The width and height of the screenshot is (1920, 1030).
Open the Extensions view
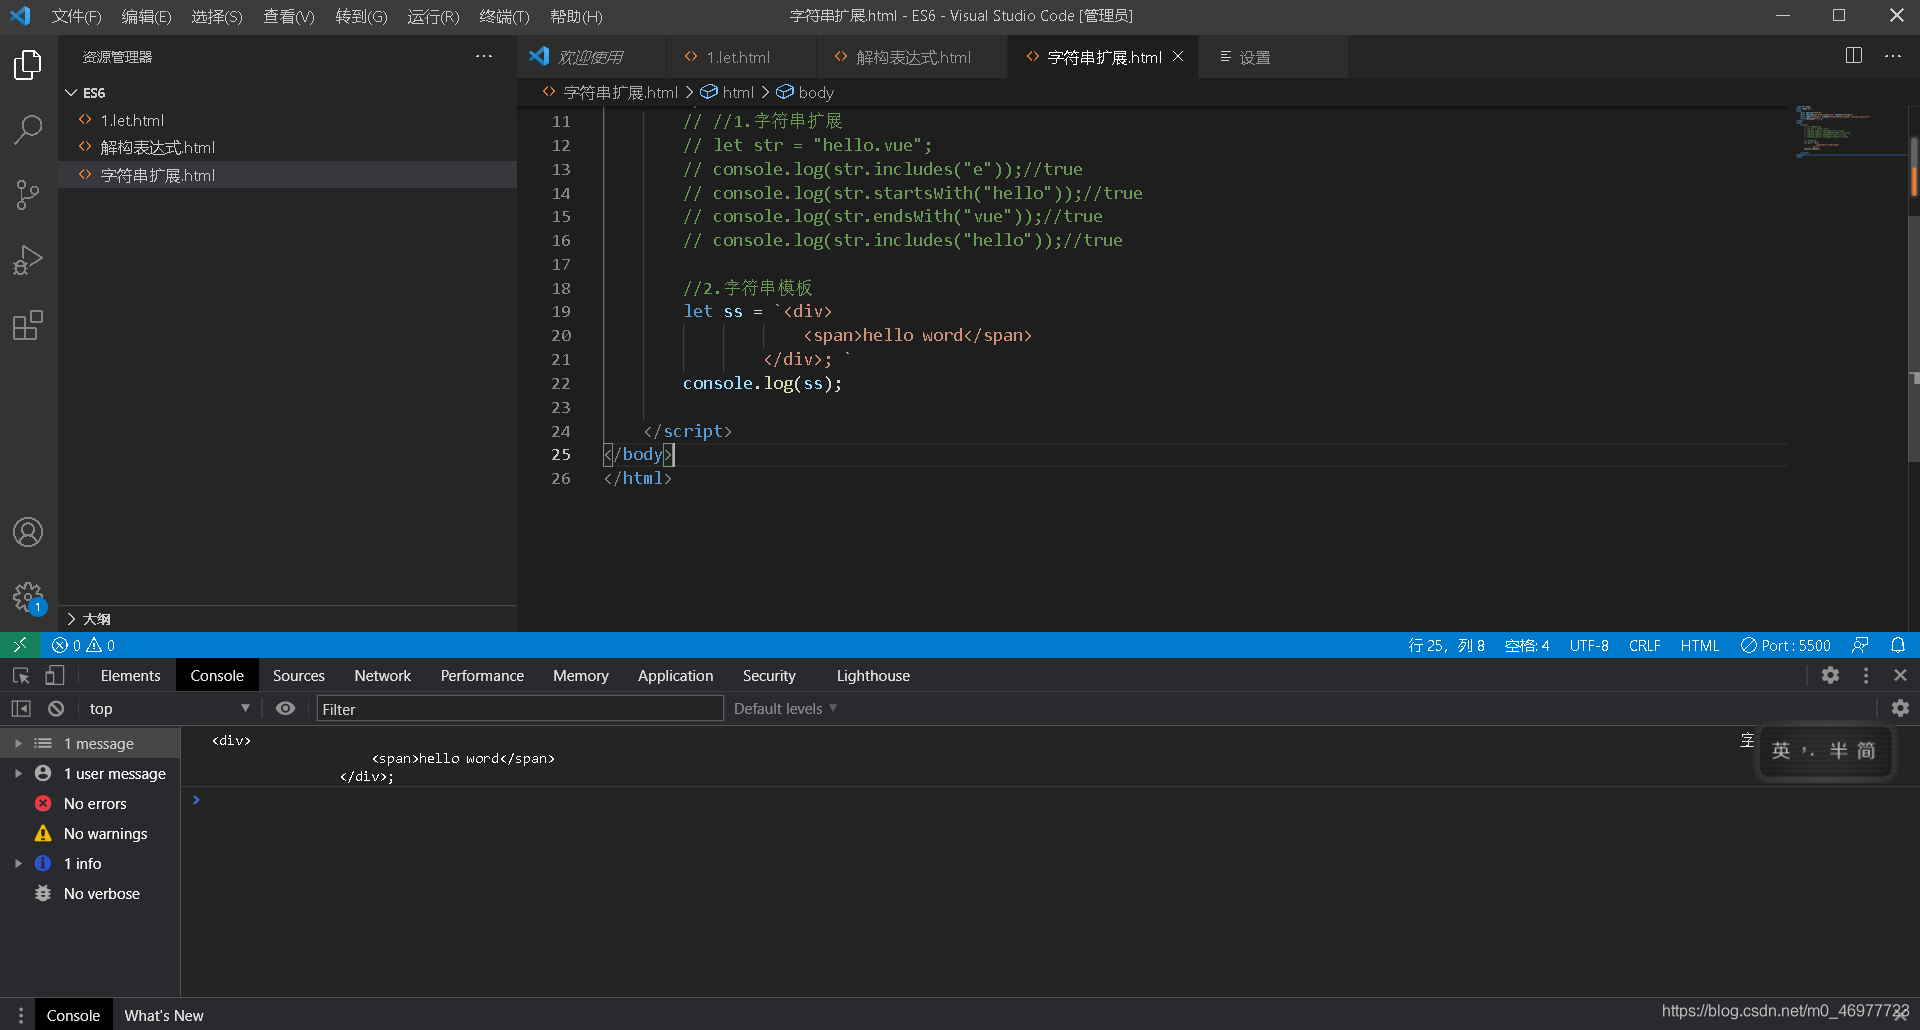pos(28,325)
